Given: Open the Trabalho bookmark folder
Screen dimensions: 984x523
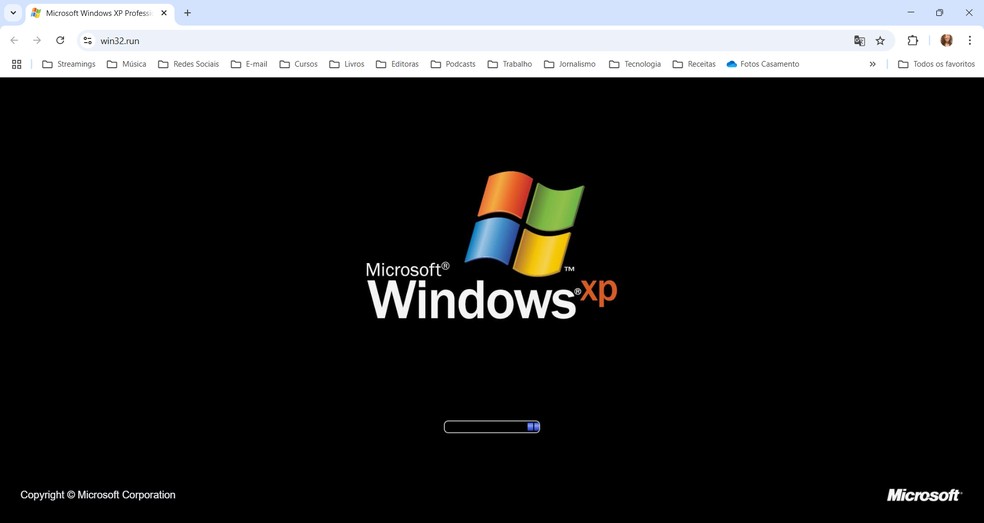Looking at the screenshot, I should pos(510,64).
